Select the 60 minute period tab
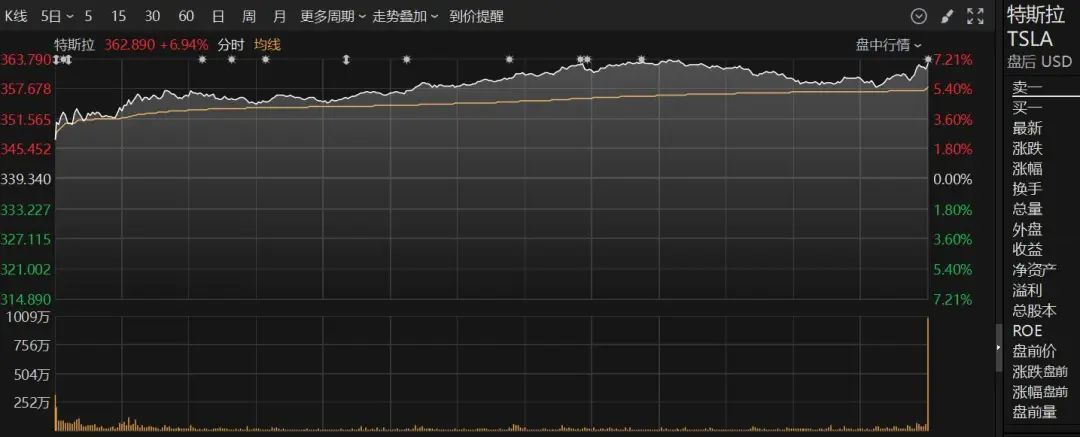Screen dimensions: 1080x437 pyautogui.click(x=186, y=17)
